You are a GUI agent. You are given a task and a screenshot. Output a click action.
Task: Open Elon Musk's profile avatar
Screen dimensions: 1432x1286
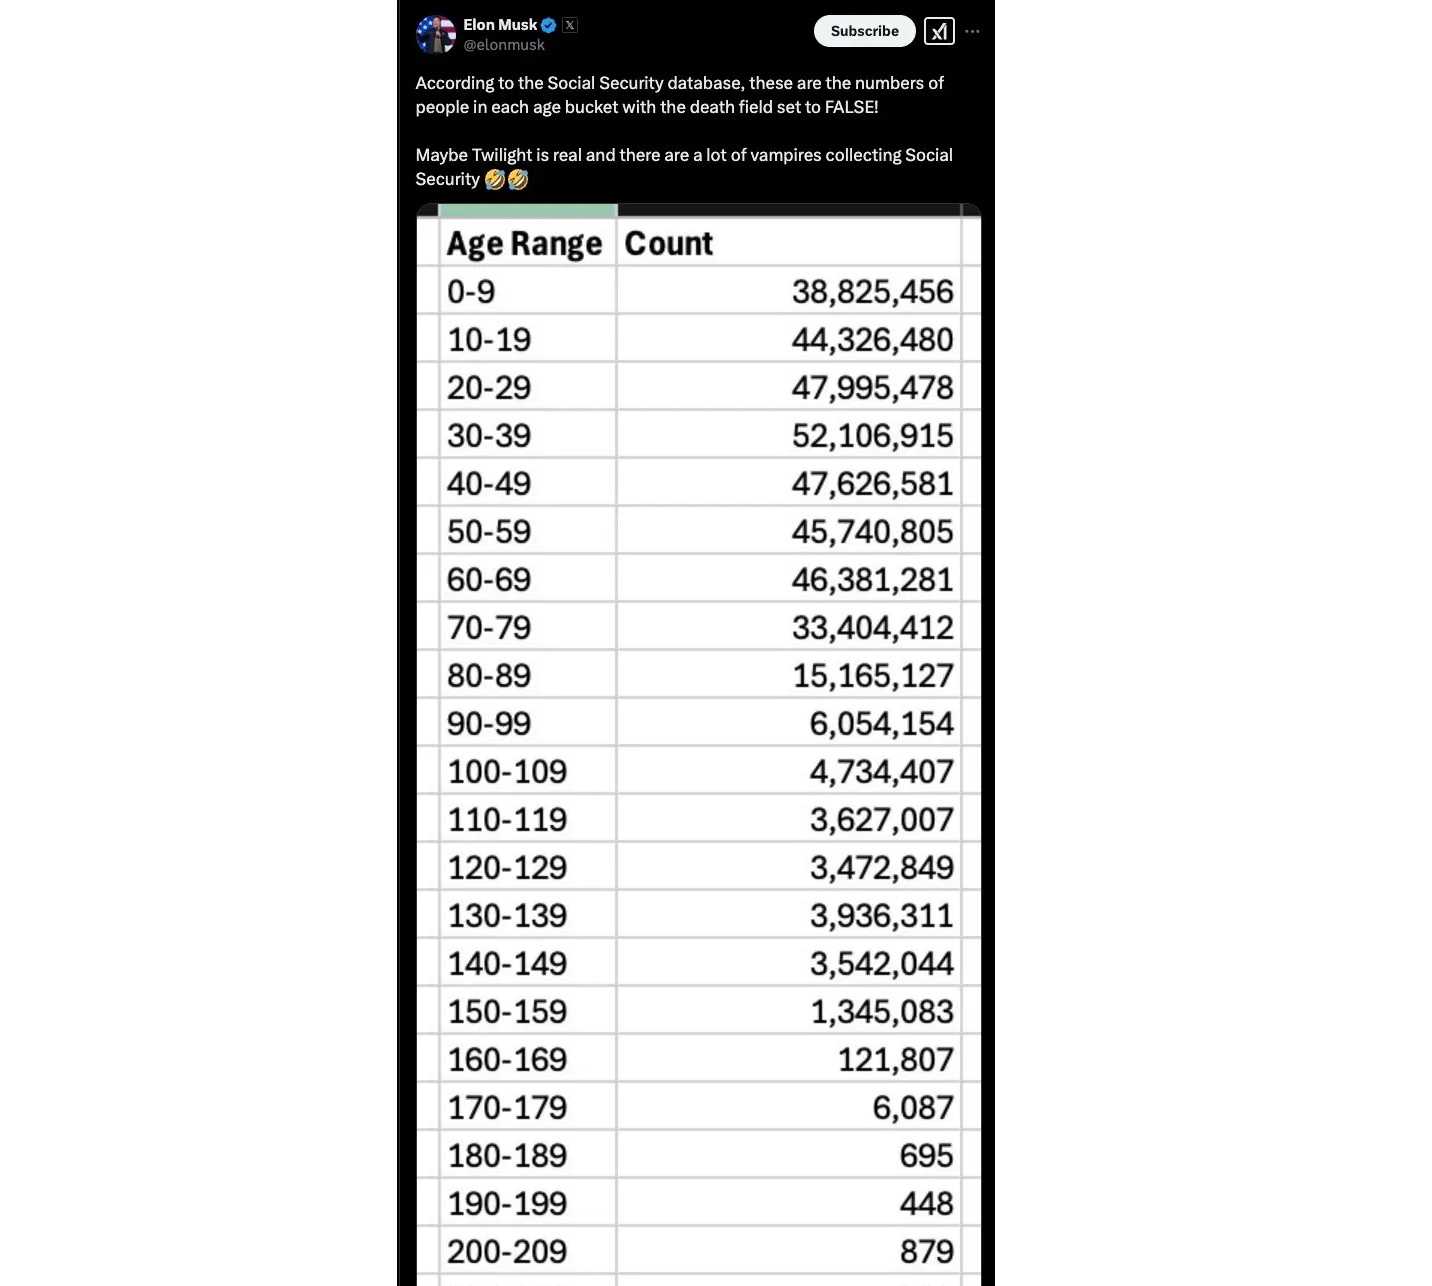coord(435,34)
